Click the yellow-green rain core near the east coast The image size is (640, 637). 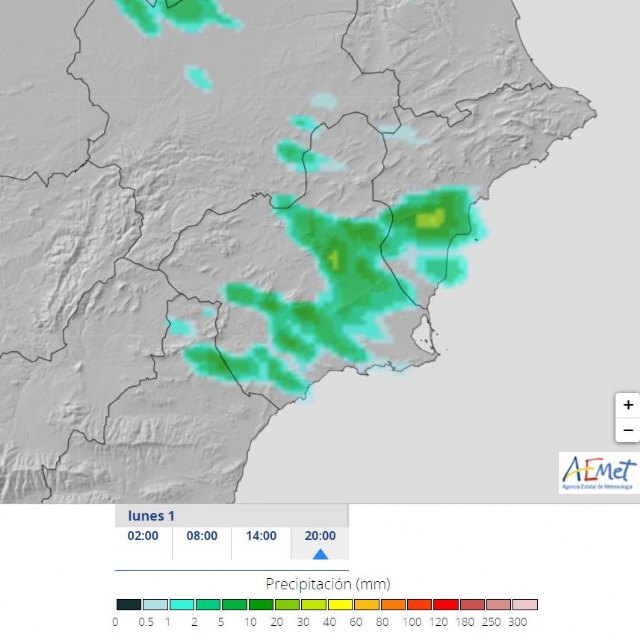coord(430,218)
